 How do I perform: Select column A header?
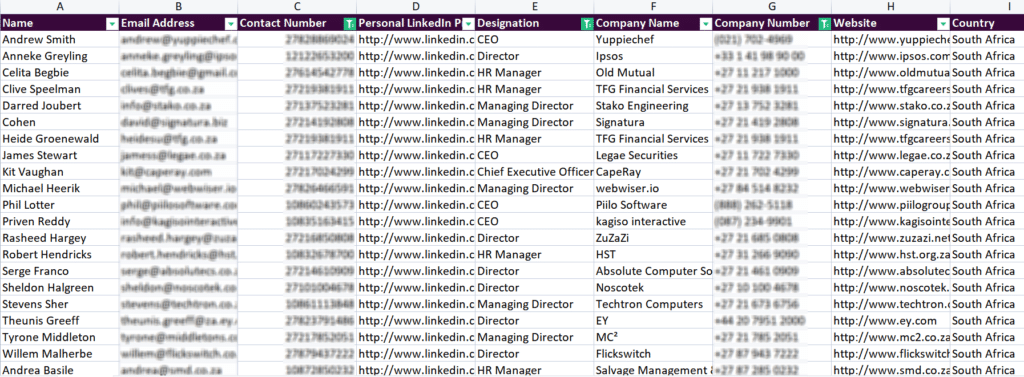60,7
